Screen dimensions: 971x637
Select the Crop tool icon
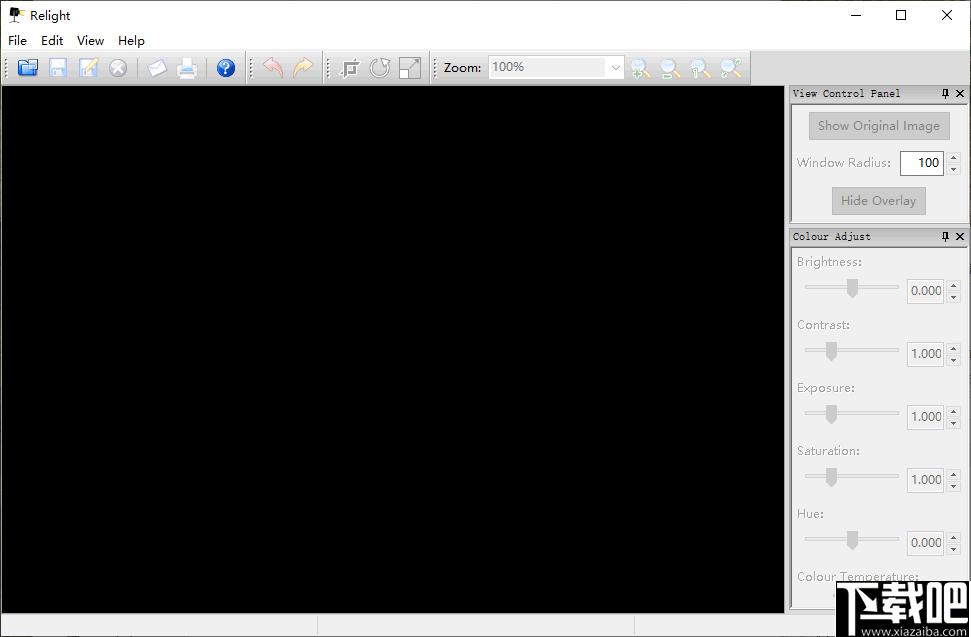(x=350, y=67)
